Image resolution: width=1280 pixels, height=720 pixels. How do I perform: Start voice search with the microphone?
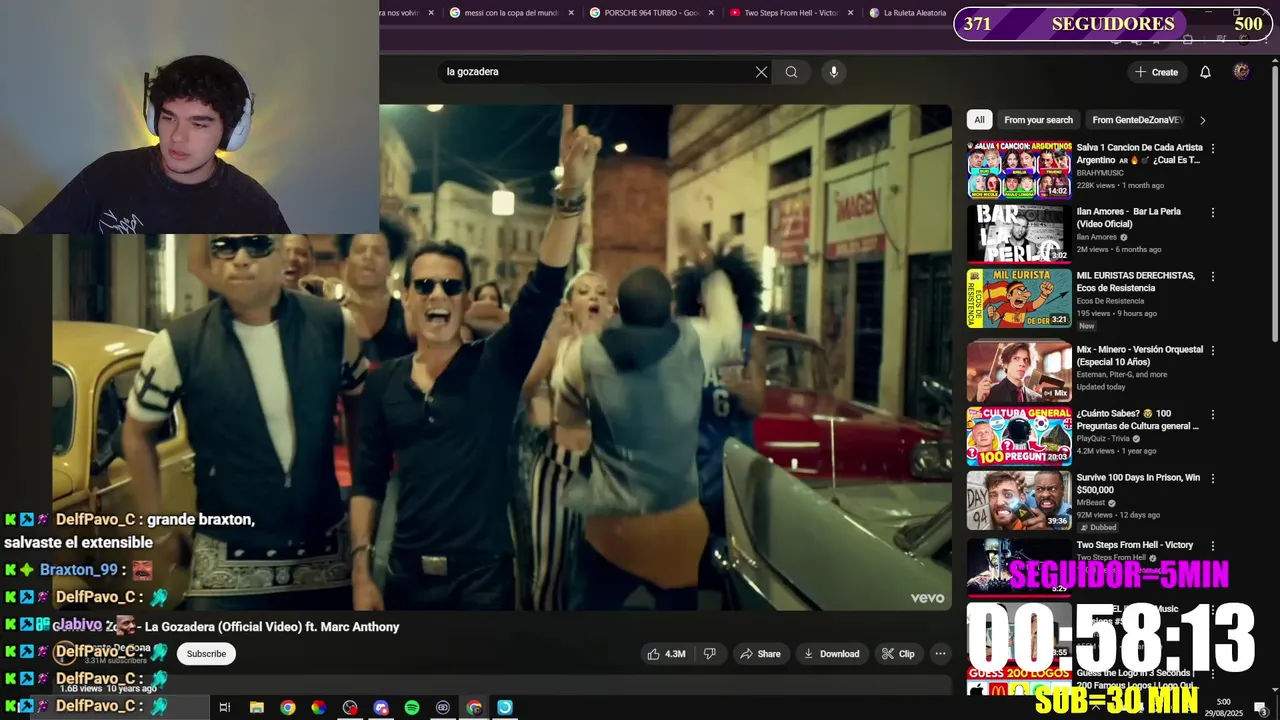pos(833,72)
